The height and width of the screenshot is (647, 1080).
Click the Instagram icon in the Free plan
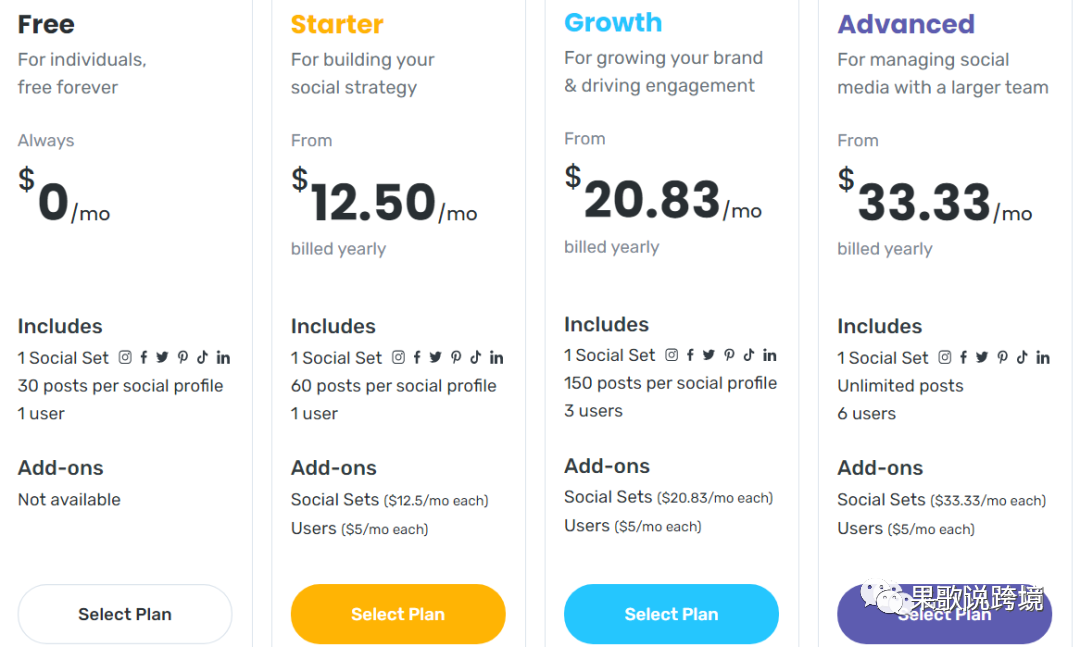125,358
